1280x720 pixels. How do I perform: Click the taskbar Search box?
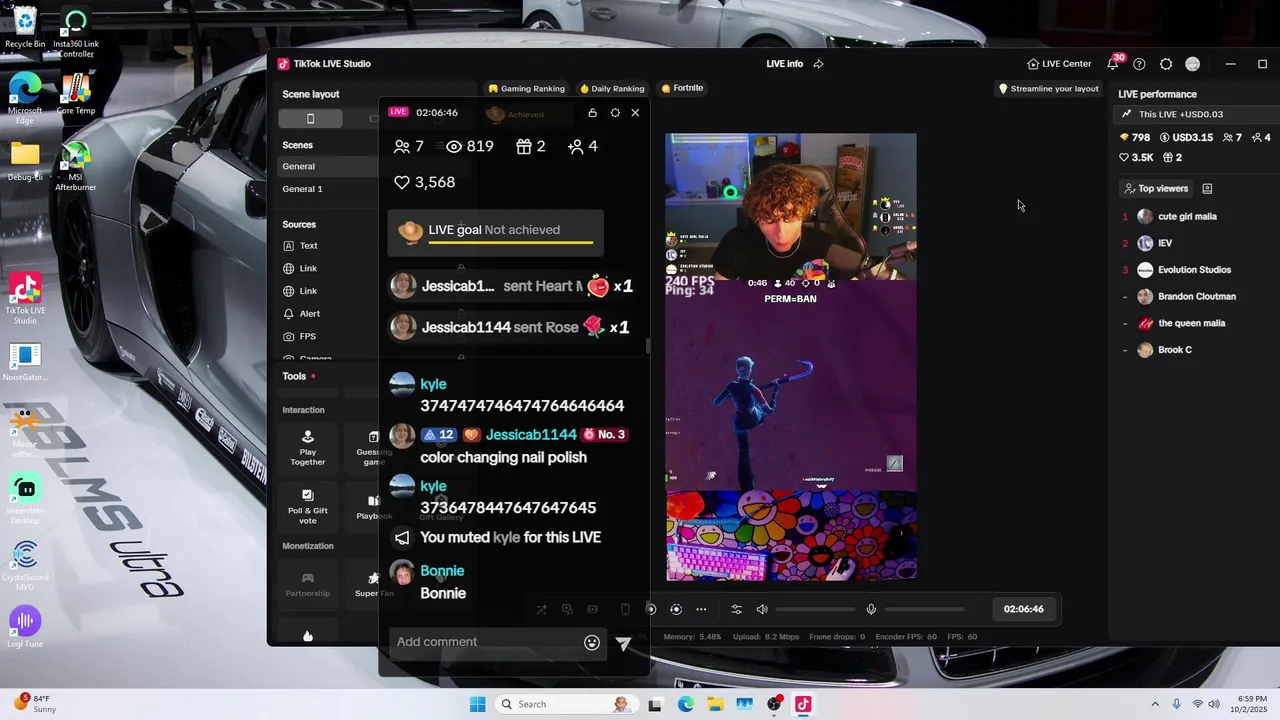point(566,704)
